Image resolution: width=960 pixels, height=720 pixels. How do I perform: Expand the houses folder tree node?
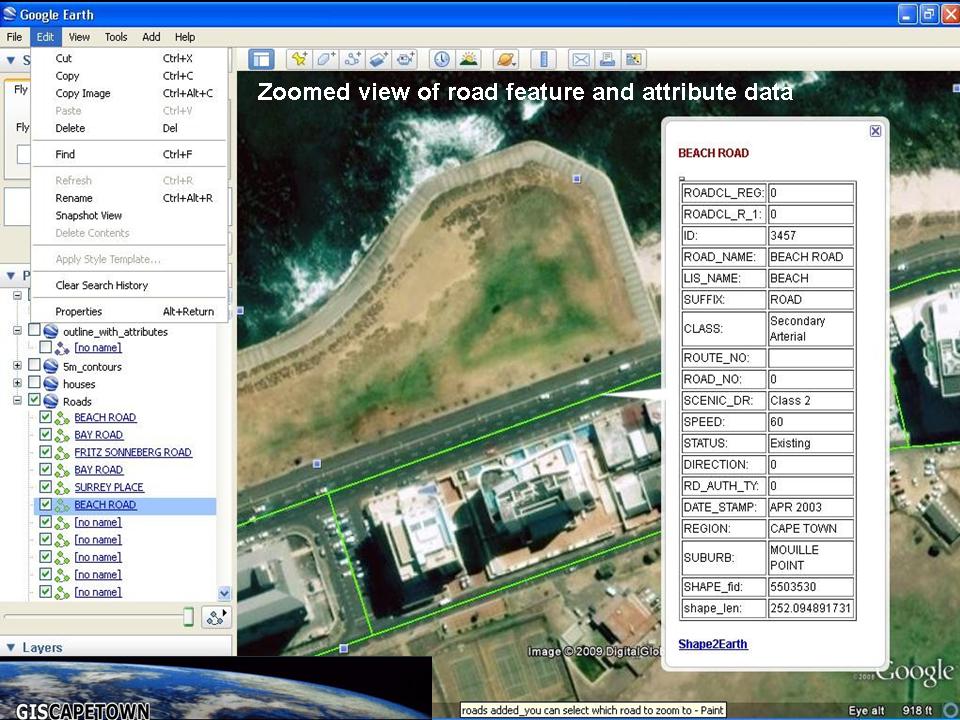tap(17, 384)
